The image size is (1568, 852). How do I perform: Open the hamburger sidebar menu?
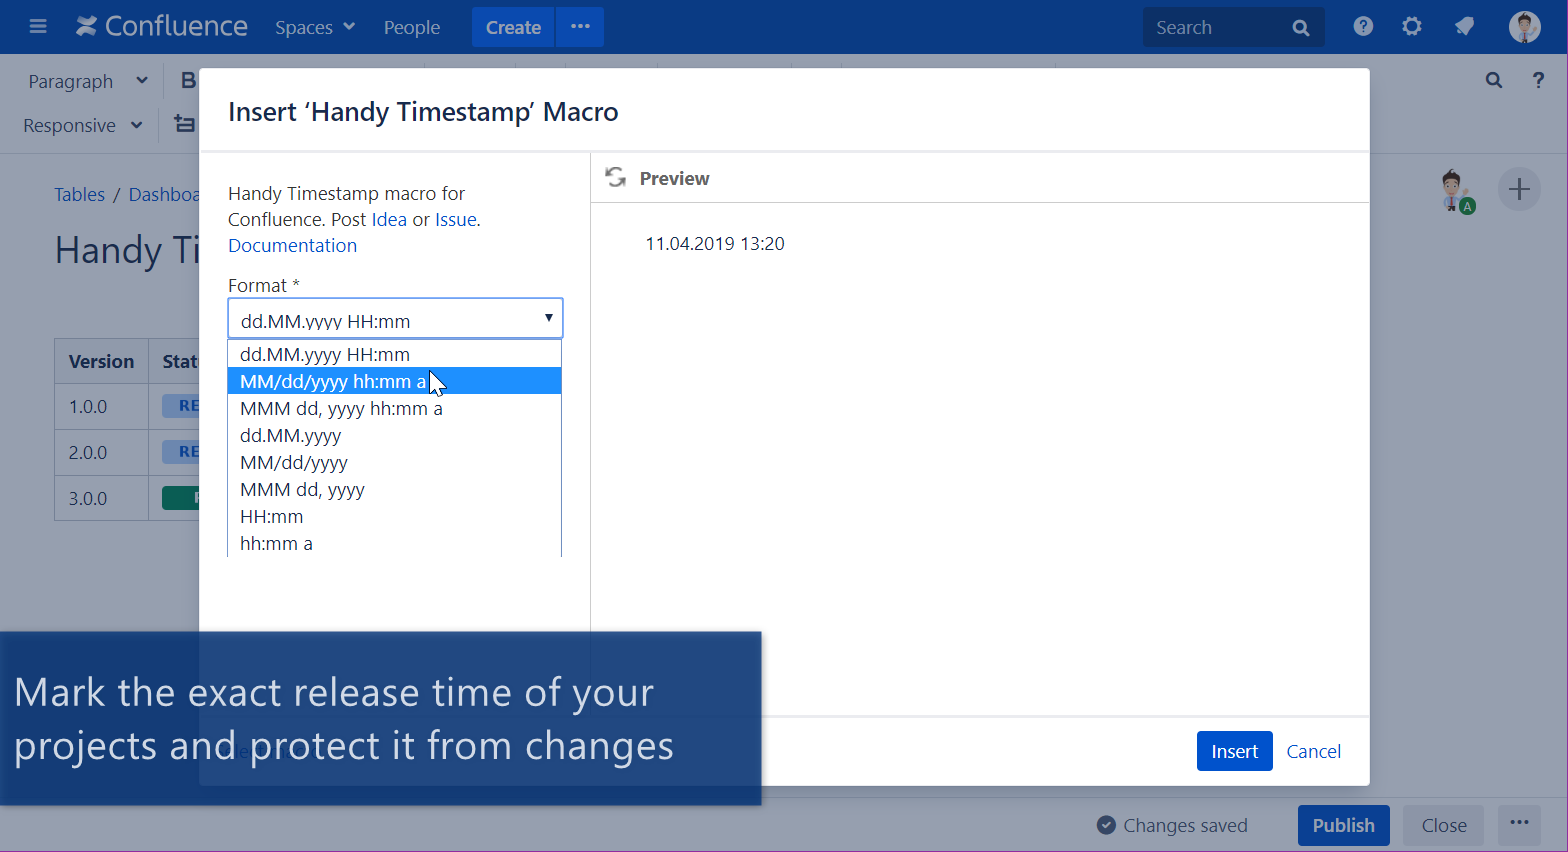click(x=38, y=27)
